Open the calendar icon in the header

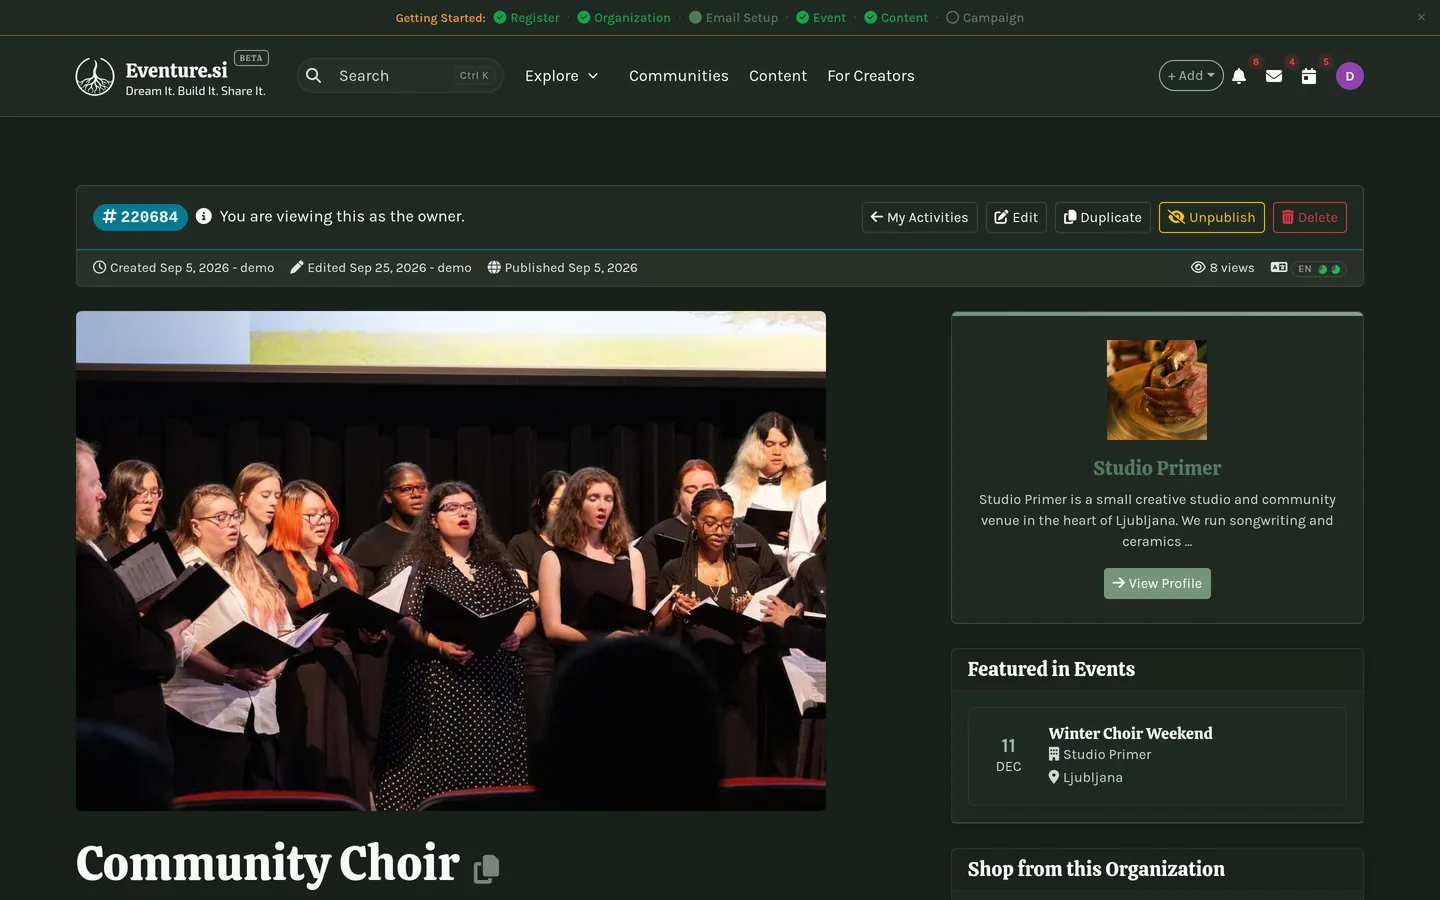(x=1309, y=76)
